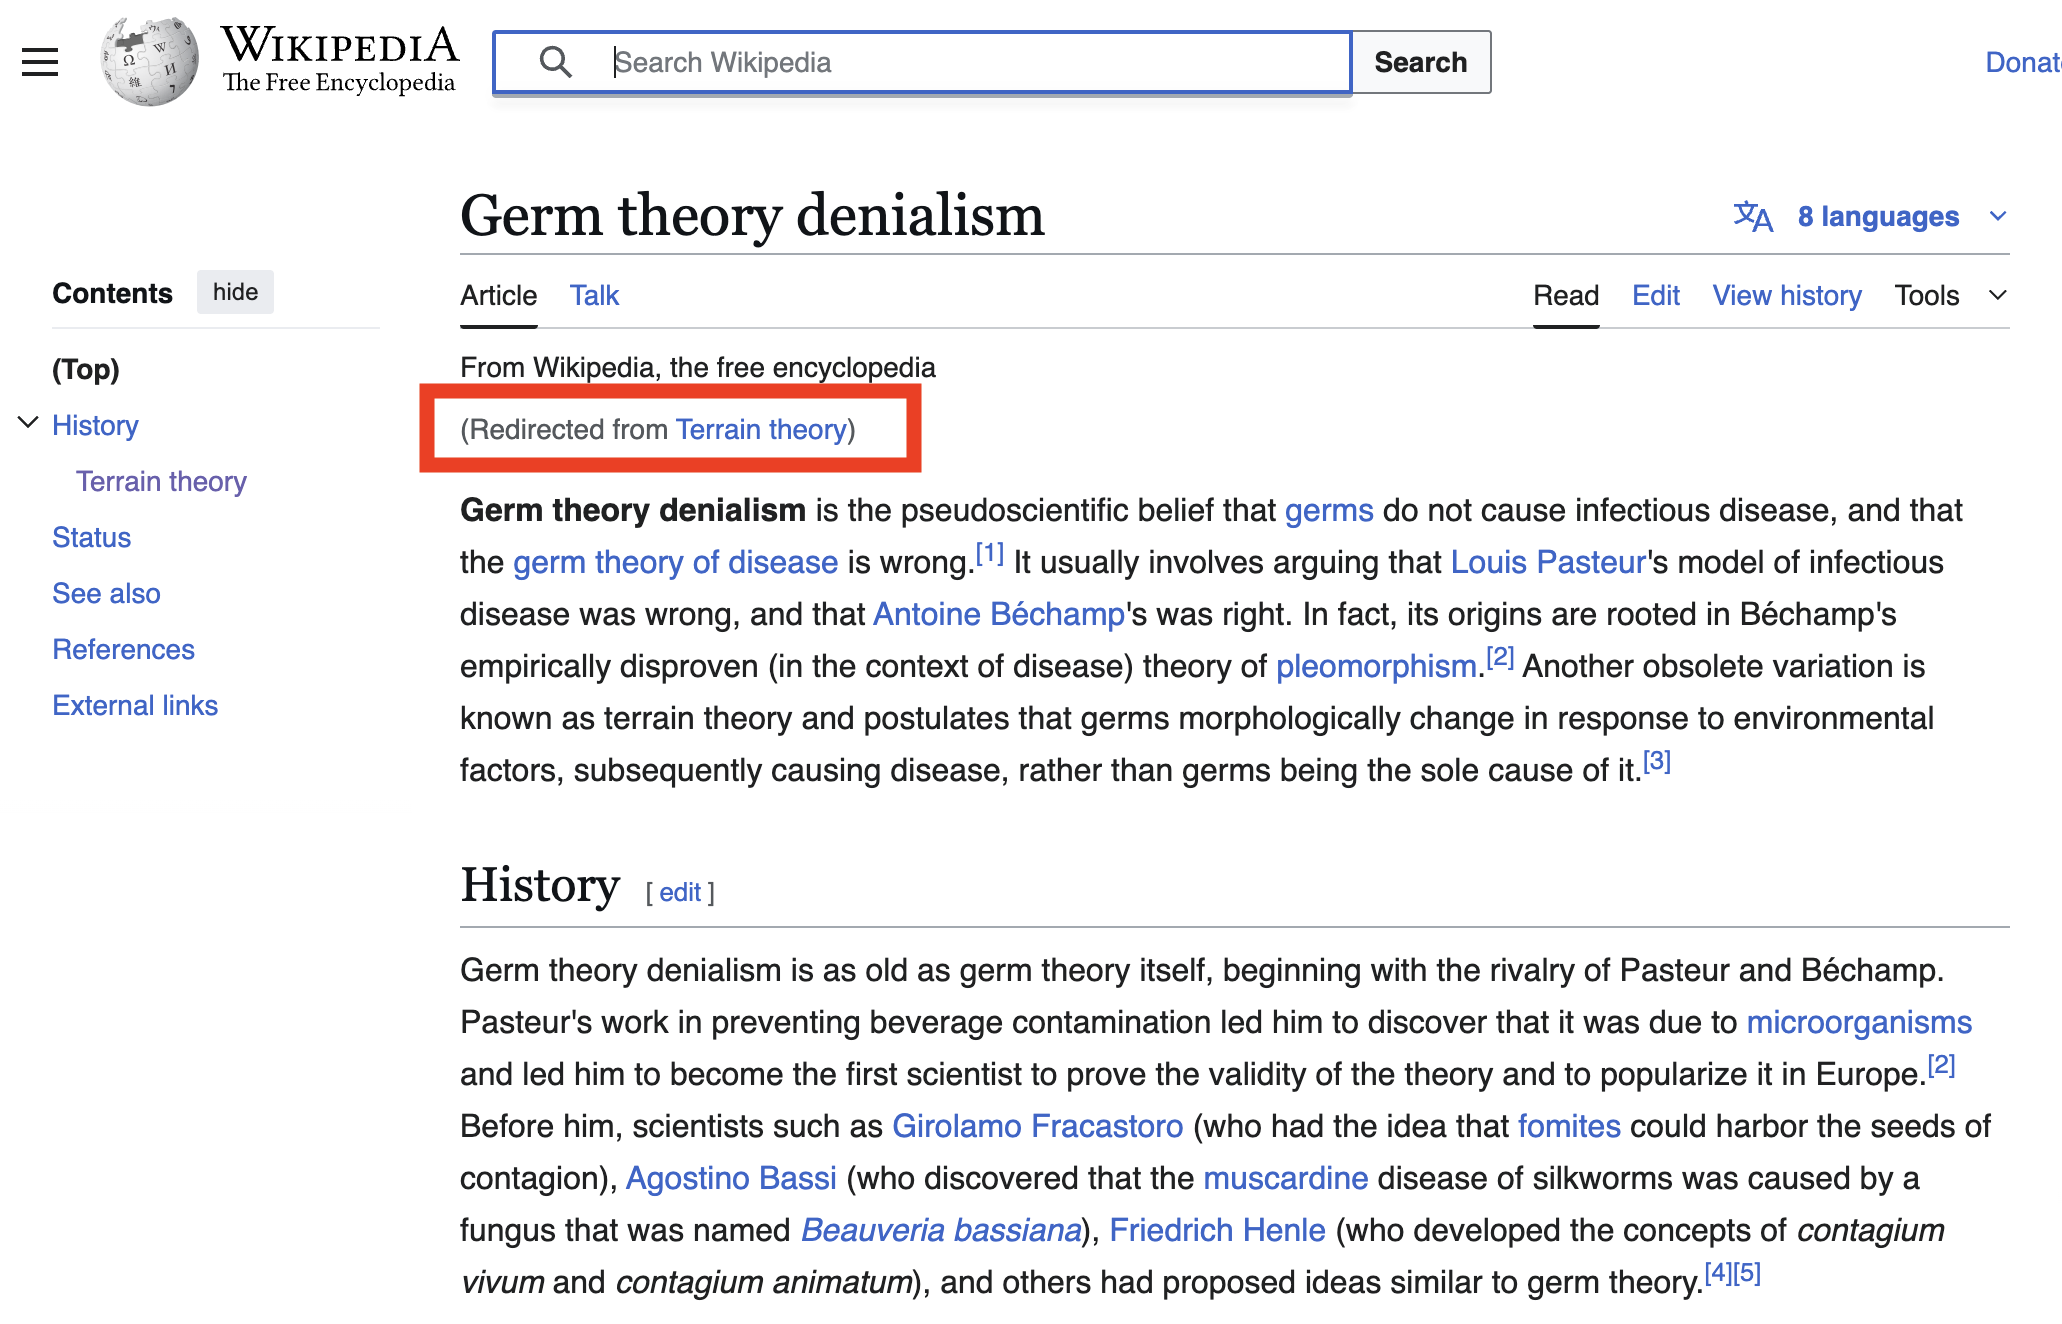Switch to the Talk tab
The image size is (2062, 1324).
[594, 295]
